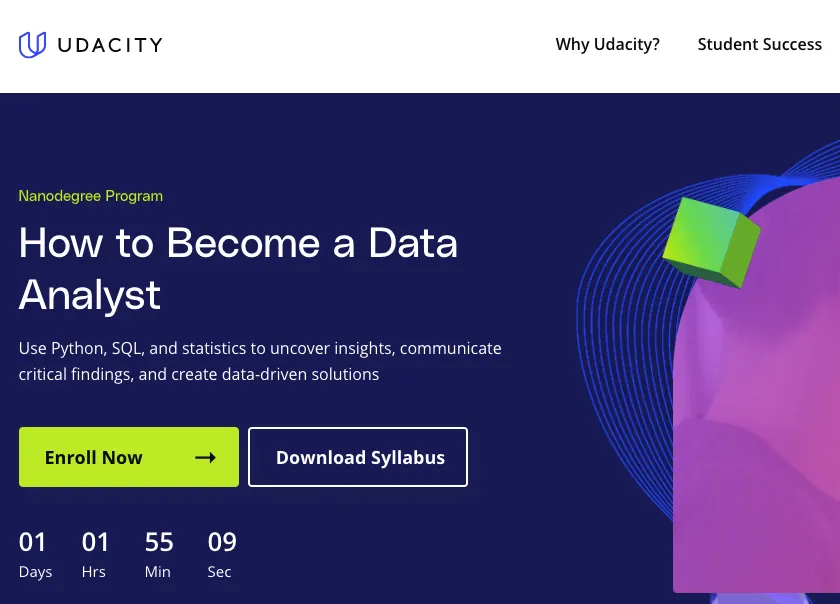Click the Nanodegree Program label
Viewport: 840px width, 604px height.
click(91, 196)
